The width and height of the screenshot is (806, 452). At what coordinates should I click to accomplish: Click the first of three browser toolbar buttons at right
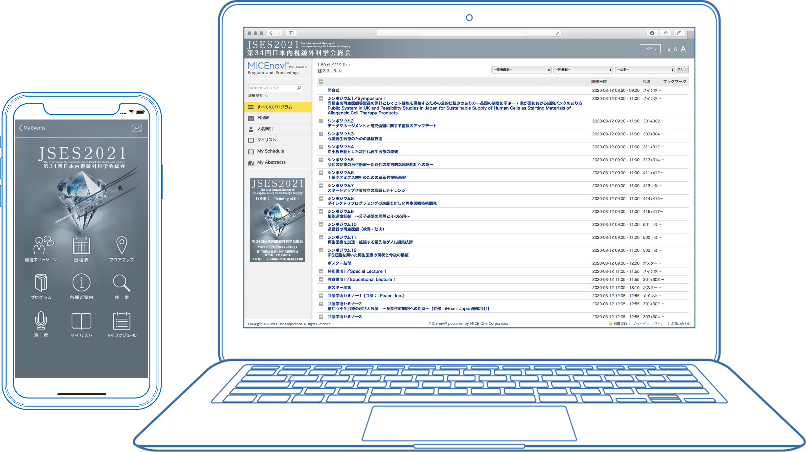652,33
